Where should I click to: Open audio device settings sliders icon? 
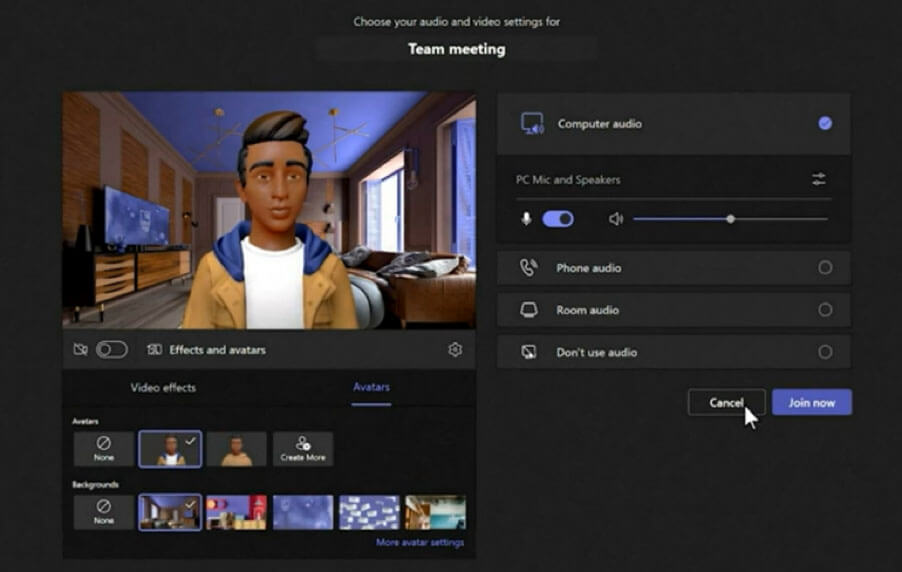point(819,180)
